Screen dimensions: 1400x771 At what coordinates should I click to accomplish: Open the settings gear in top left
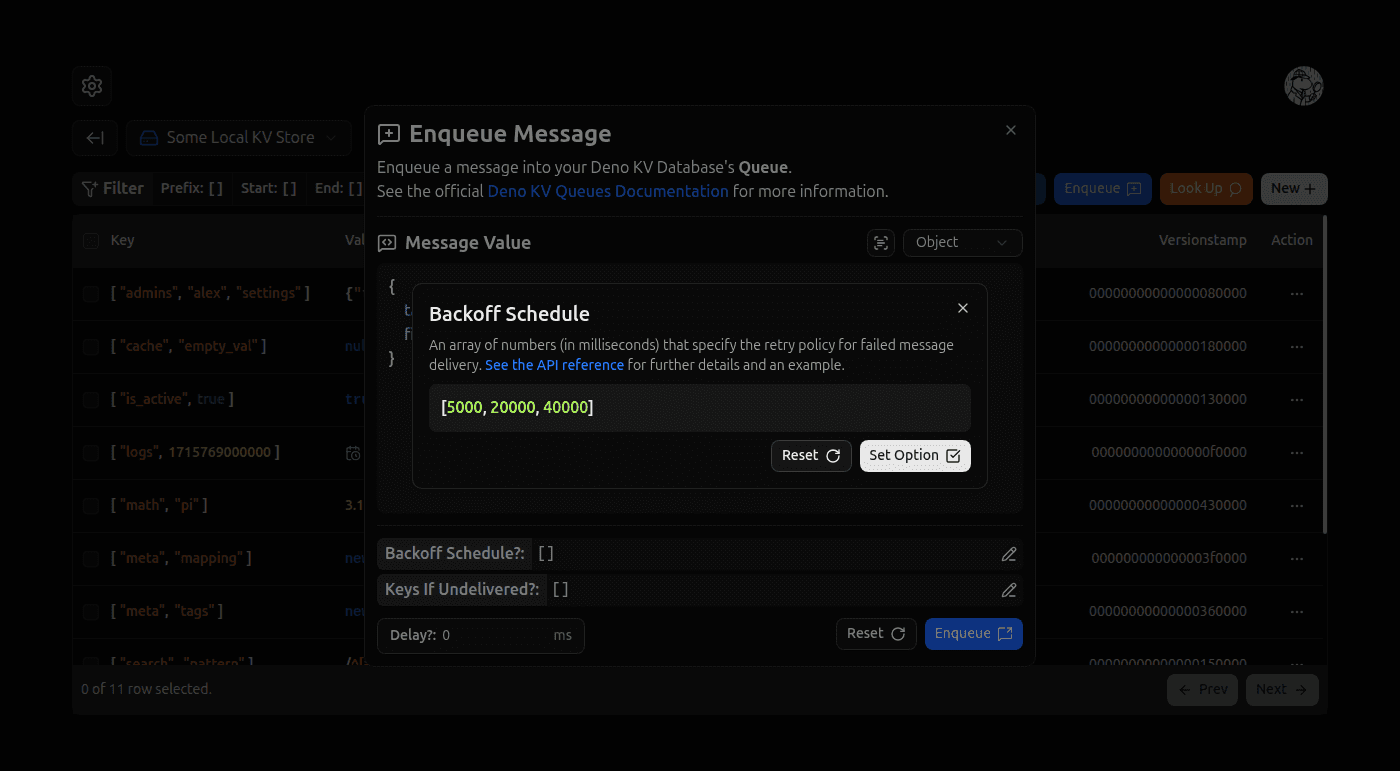pos(91,86)
